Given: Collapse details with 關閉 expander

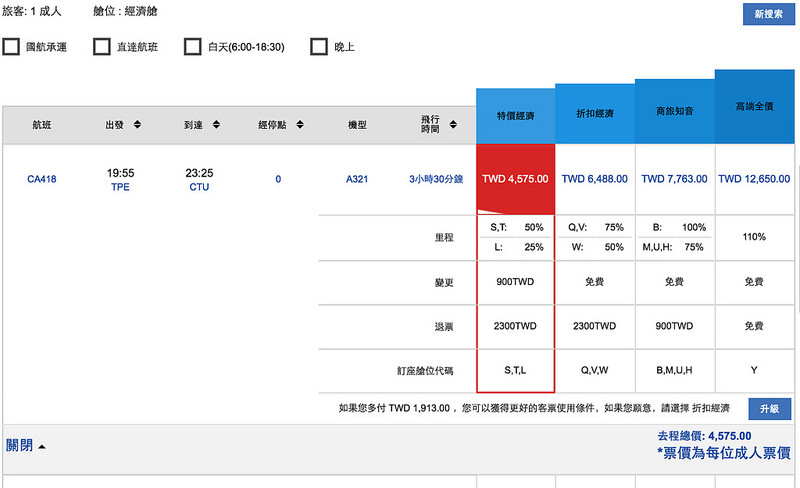Looking at the screenshot, I should (26, 446).
